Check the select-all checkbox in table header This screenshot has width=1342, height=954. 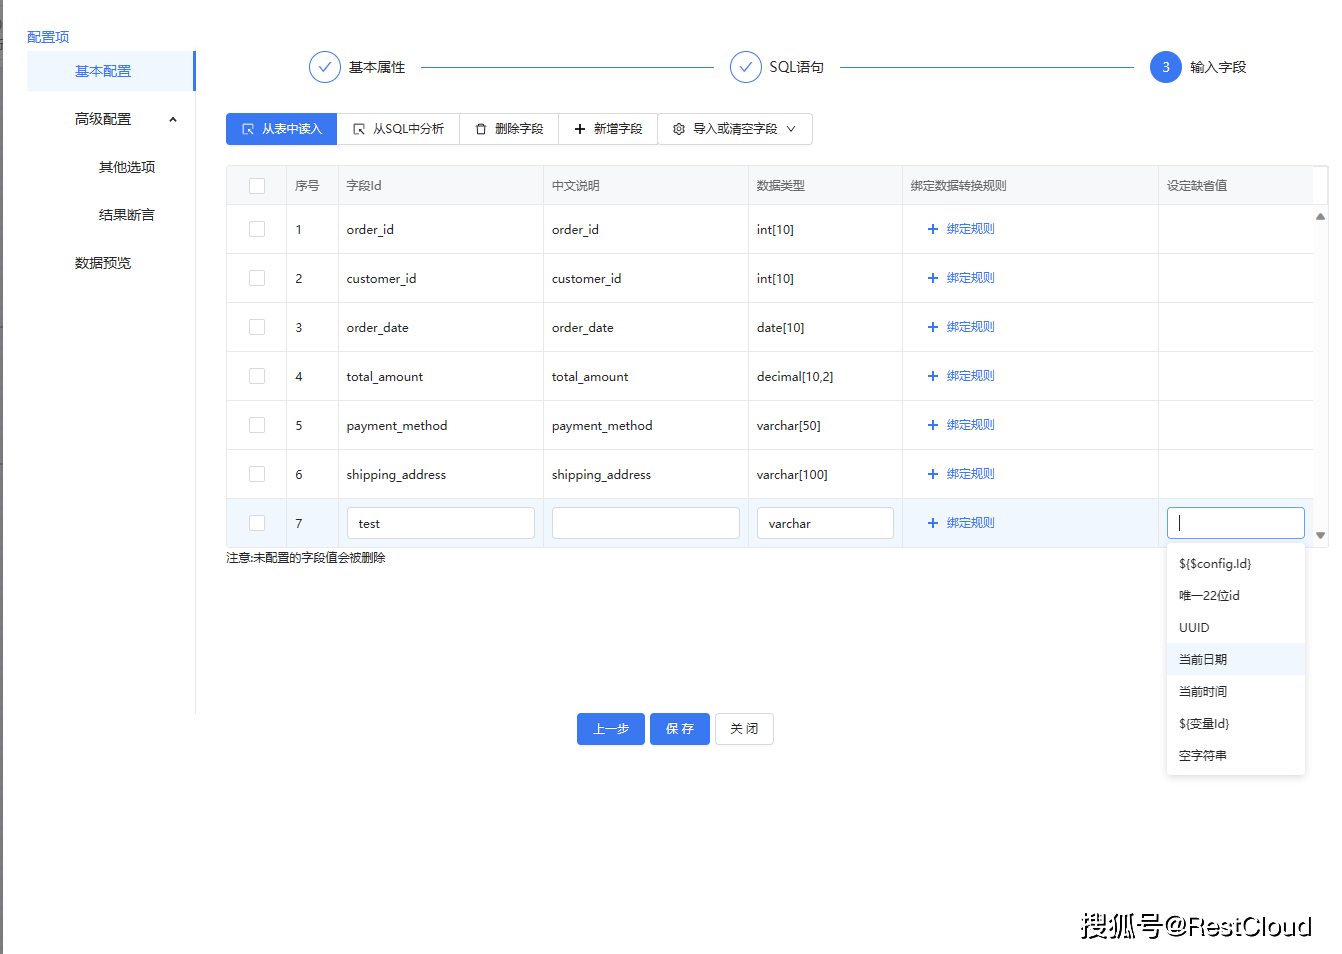click(x=256, y=185)
